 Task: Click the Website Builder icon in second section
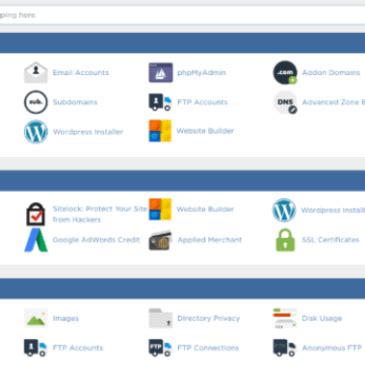[160, 209]
